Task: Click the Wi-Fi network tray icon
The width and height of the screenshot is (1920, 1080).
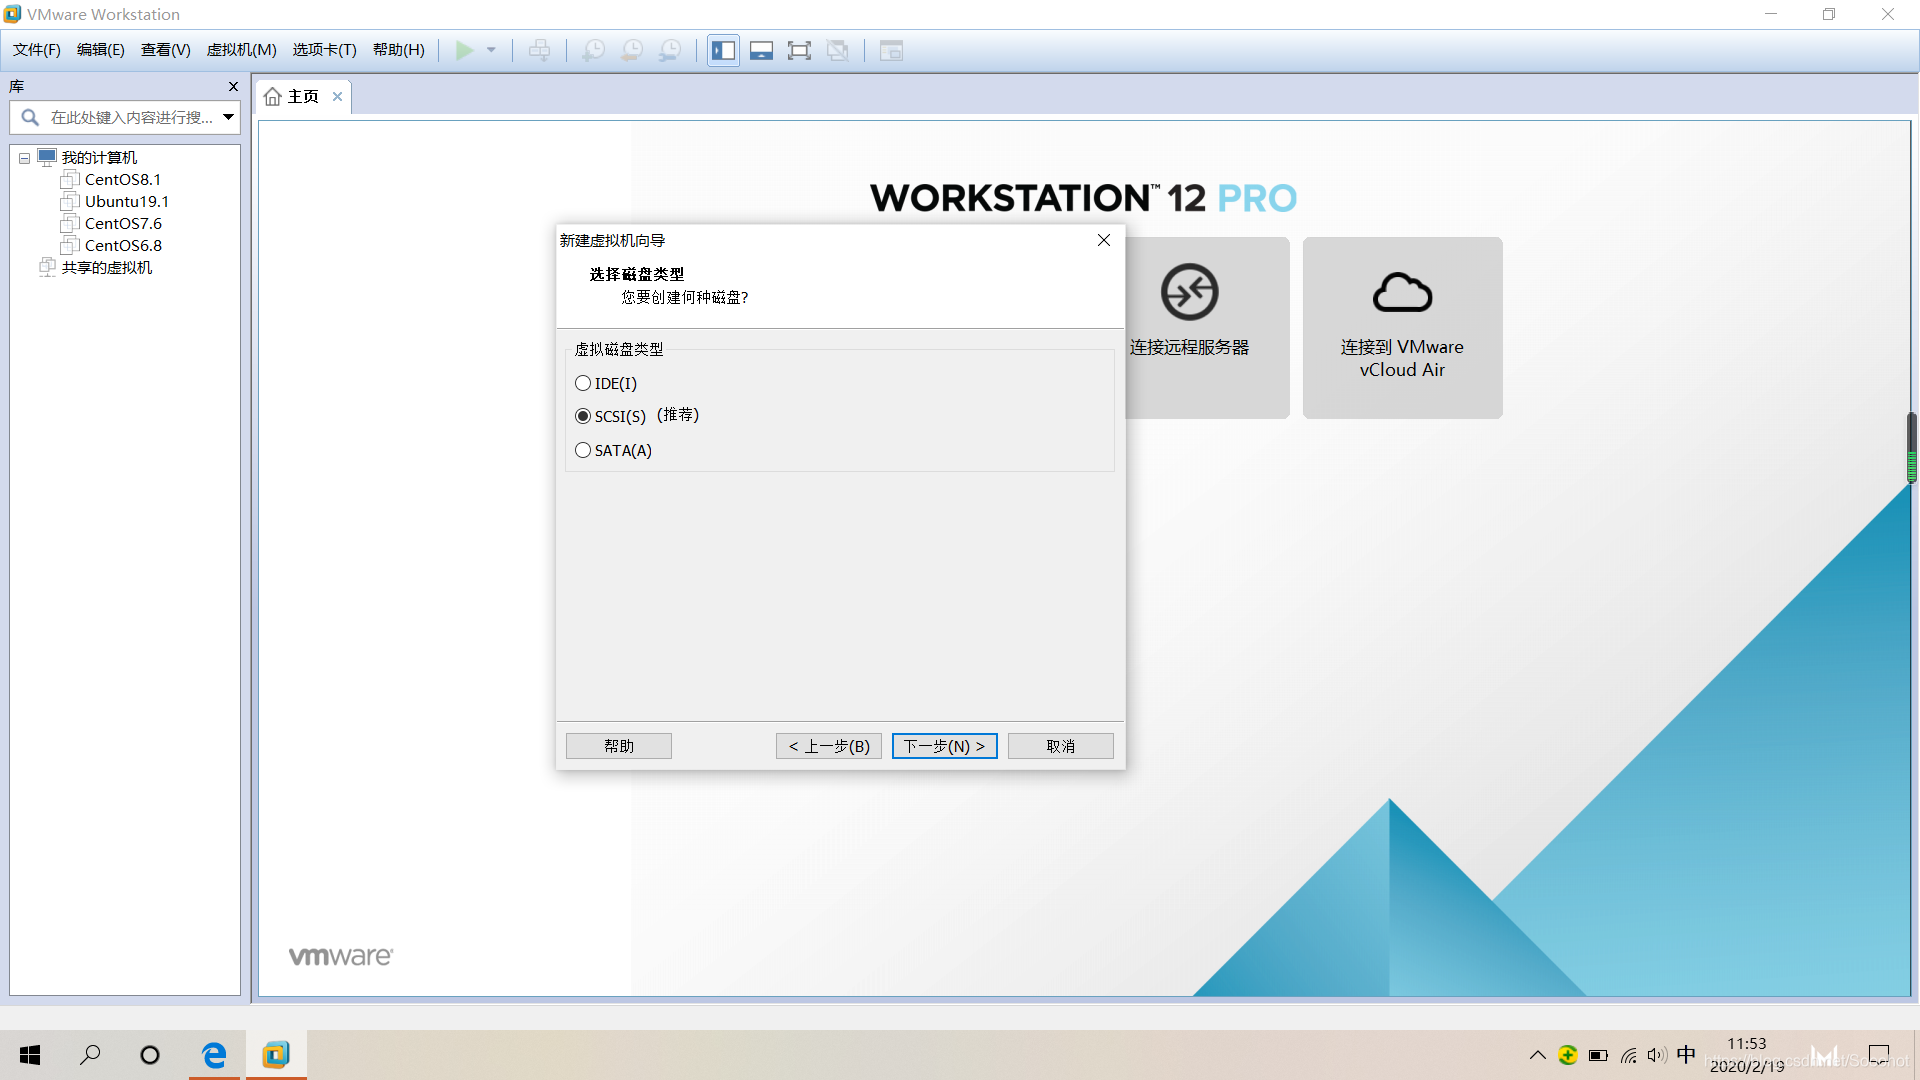Action: (x=1629, y=1056)
